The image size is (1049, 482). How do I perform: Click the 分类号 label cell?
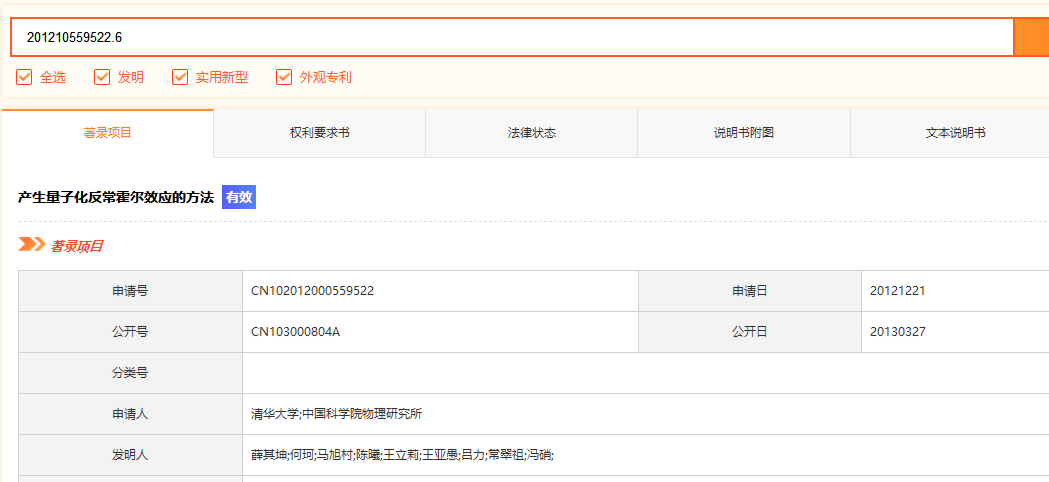click(x=130, y=373)
